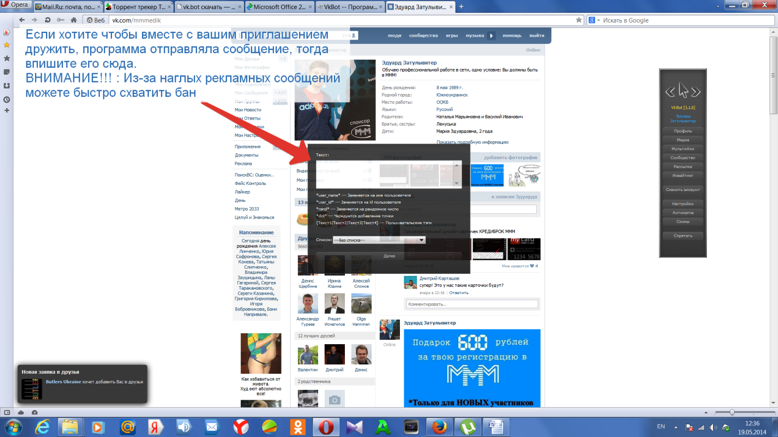Click the browser back arrow

[x=22, y=20]
